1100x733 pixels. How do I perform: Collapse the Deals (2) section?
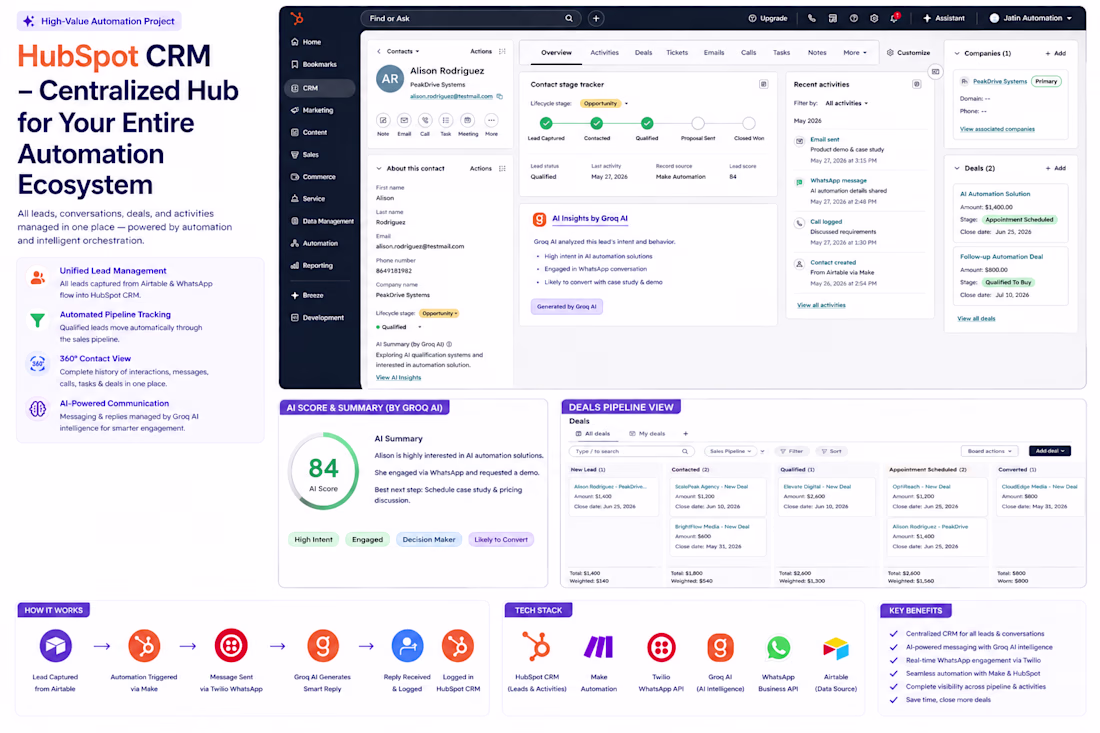957,168
